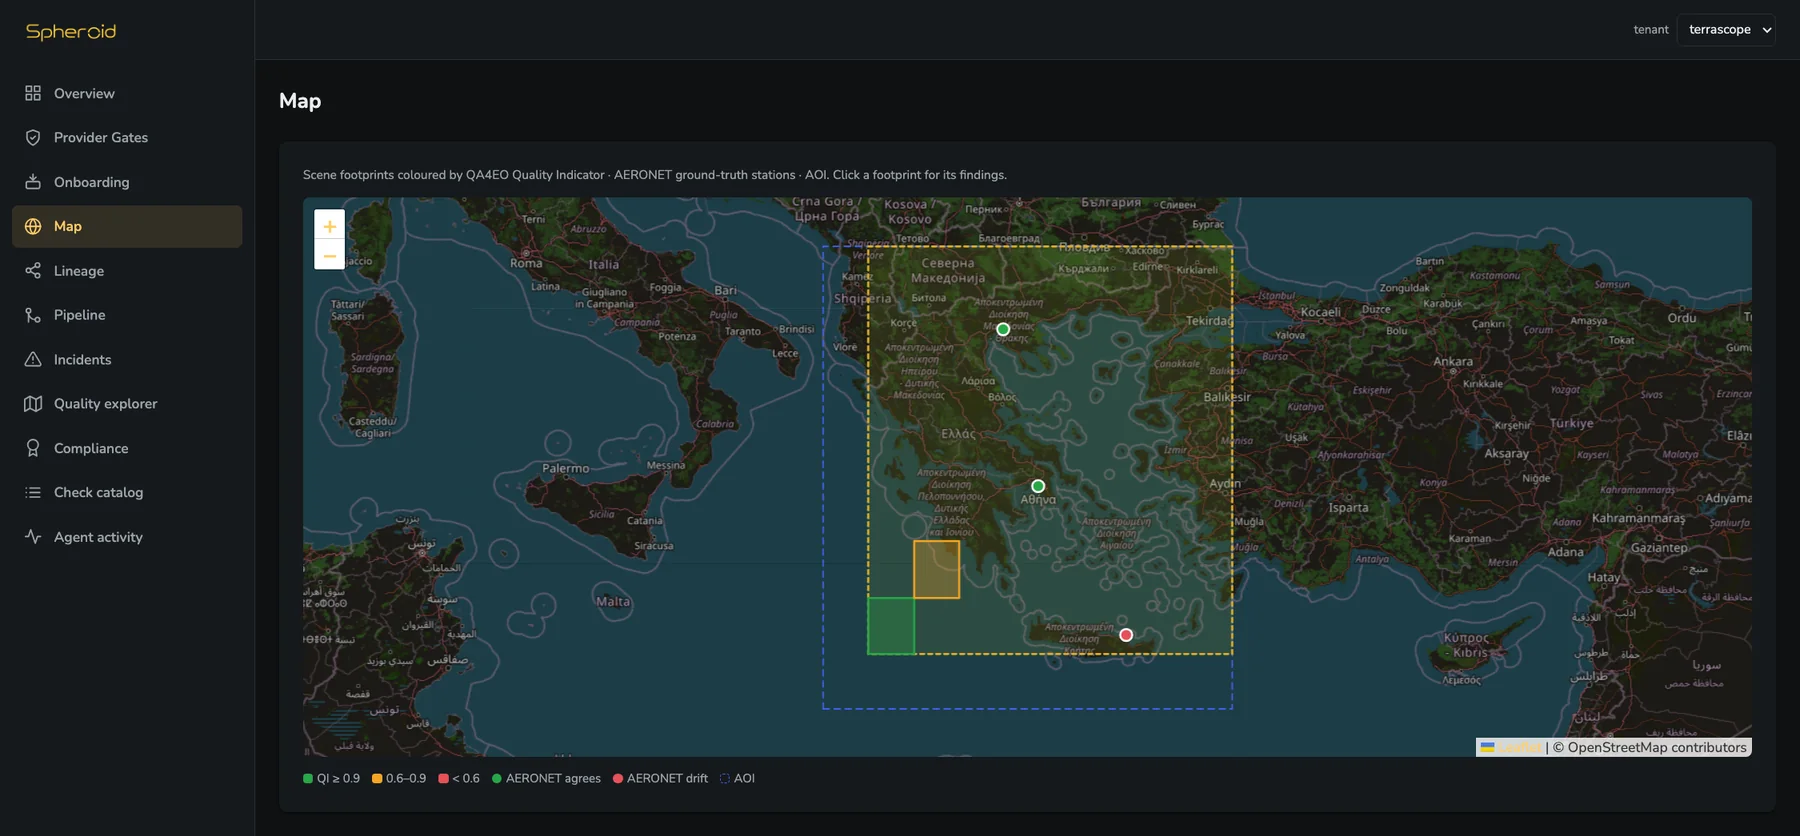Click the AERONET agrees legend dot
1800x836 pixels.
pyautogui.click(x=497, y=778)
